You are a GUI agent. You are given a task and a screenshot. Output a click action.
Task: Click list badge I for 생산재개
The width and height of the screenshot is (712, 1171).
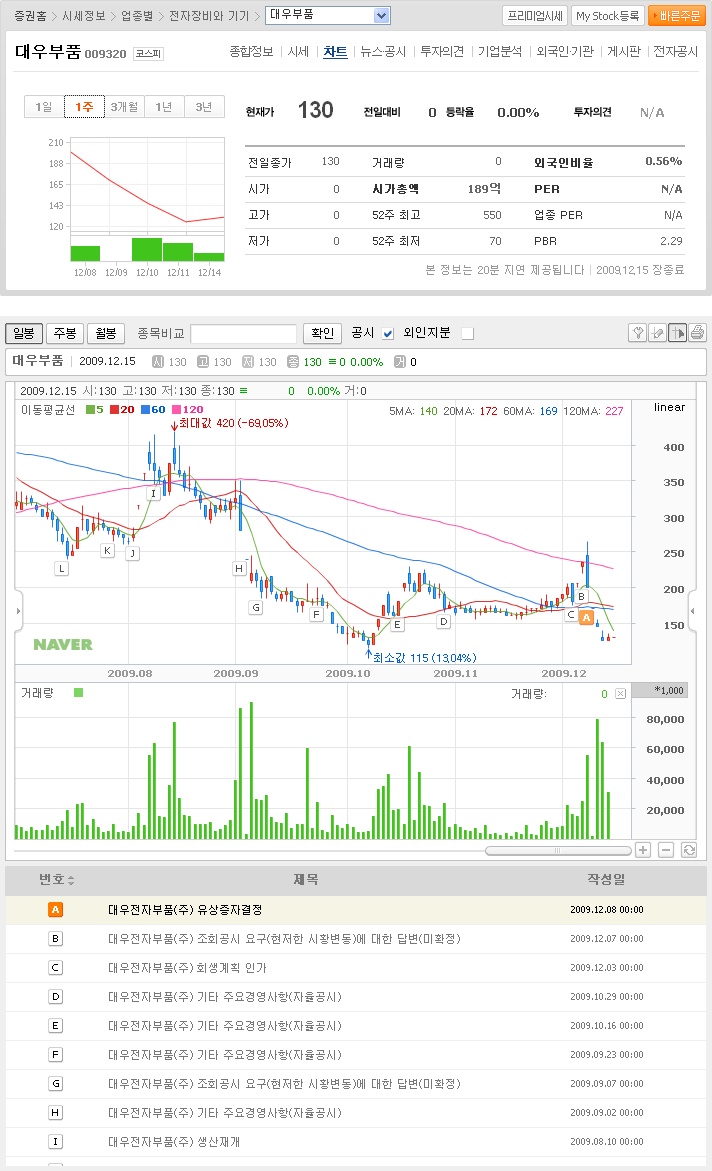(55, 1142)
